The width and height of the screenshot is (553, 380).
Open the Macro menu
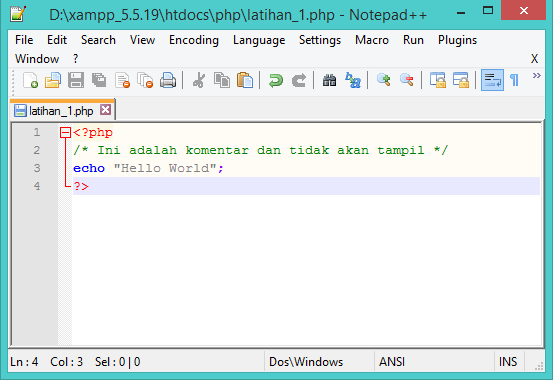(372, 40)
